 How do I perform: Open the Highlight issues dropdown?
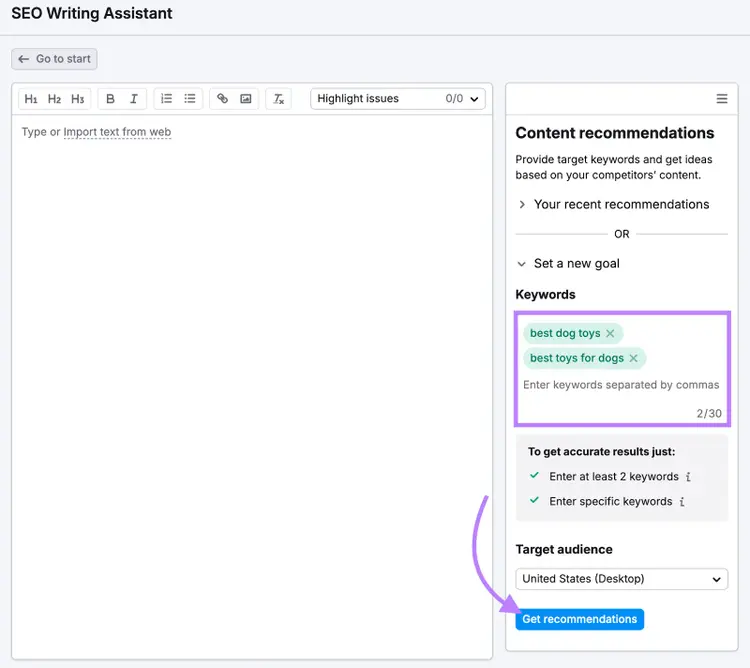398,99
